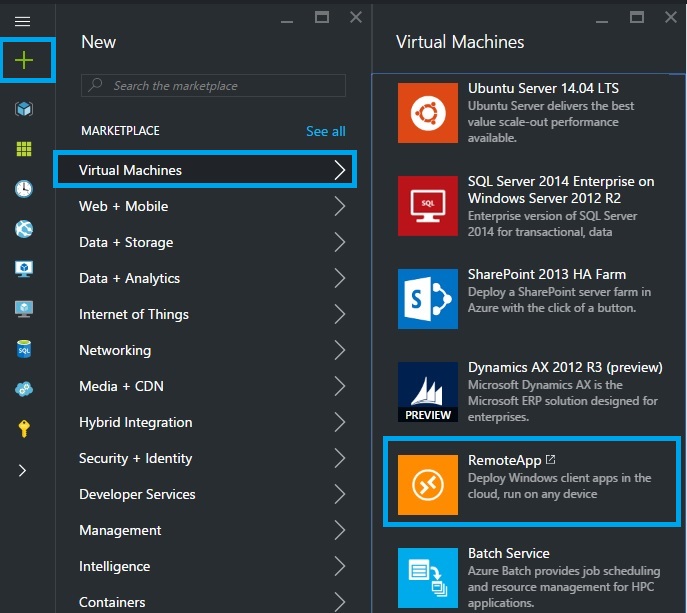Viewport: 687px width, 613px height.
Task: Click the yellow key icon in sidebar
Action: 23,428
